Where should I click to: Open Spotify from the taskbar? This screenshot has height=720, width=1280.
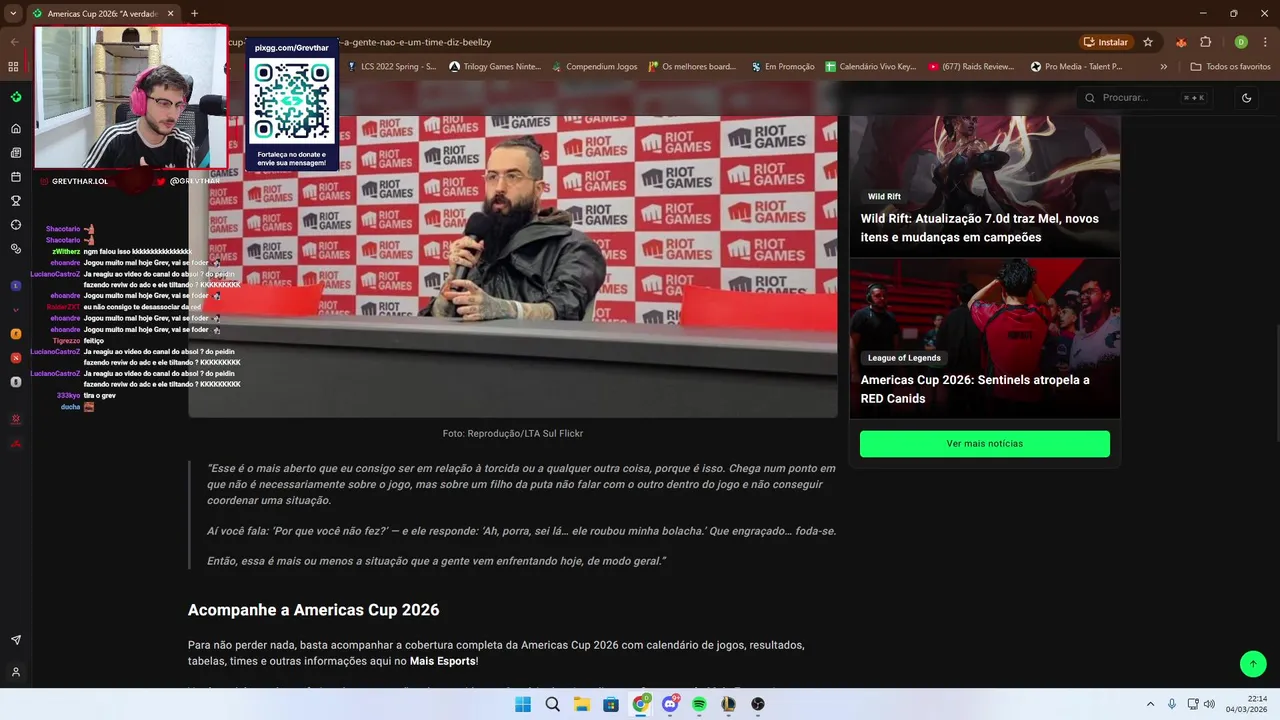699,704
